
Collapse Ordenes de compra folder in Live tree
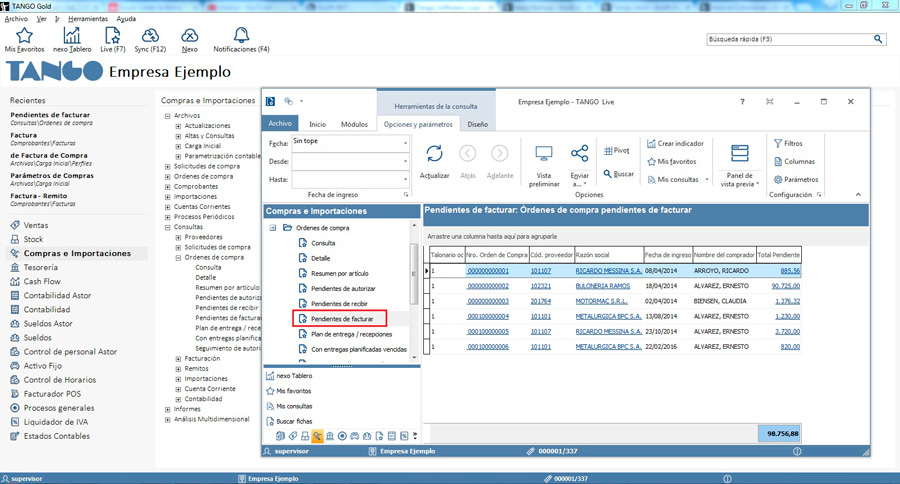click(273, 228)
